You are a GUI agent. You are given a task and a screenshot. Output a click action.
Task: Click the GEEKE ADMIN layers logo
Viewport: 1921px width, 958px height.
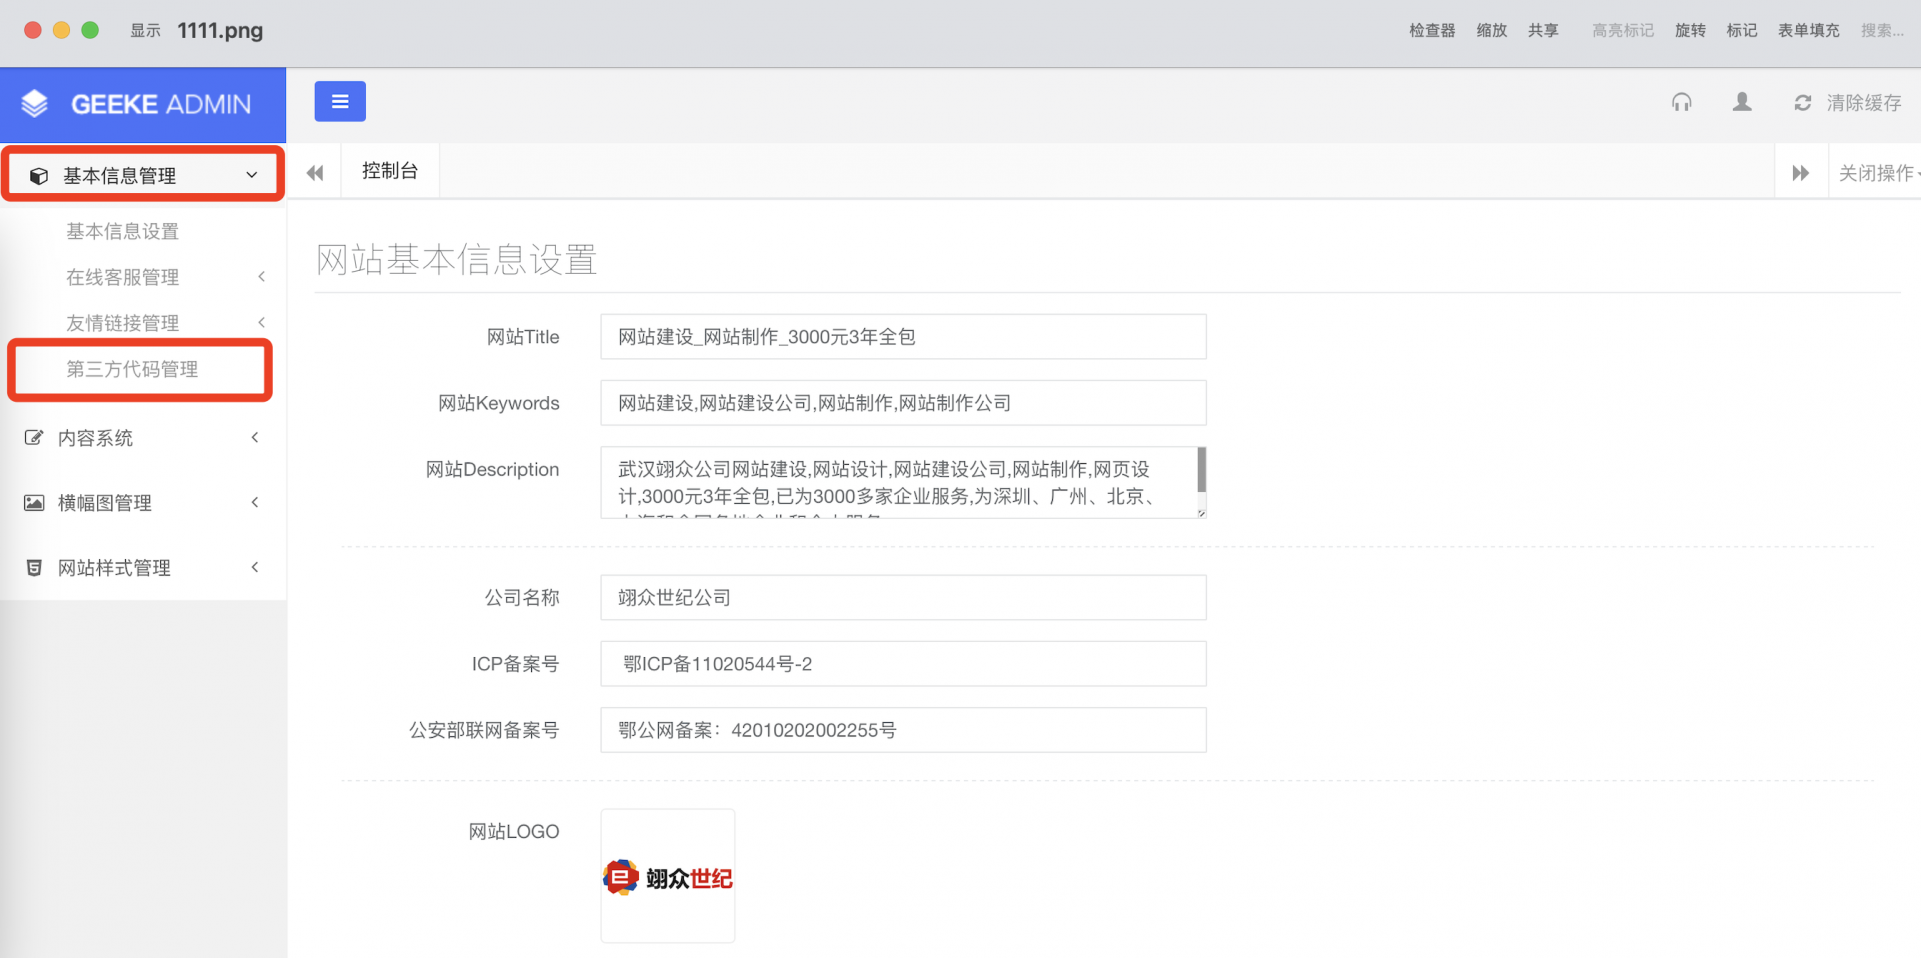(x=35, y=104)
